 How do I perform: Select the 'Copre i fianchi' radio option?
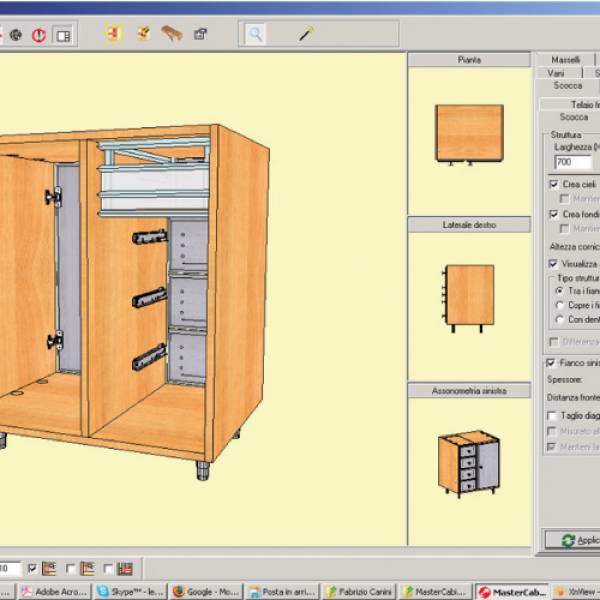pyautogui.click(x=559, y=304)
